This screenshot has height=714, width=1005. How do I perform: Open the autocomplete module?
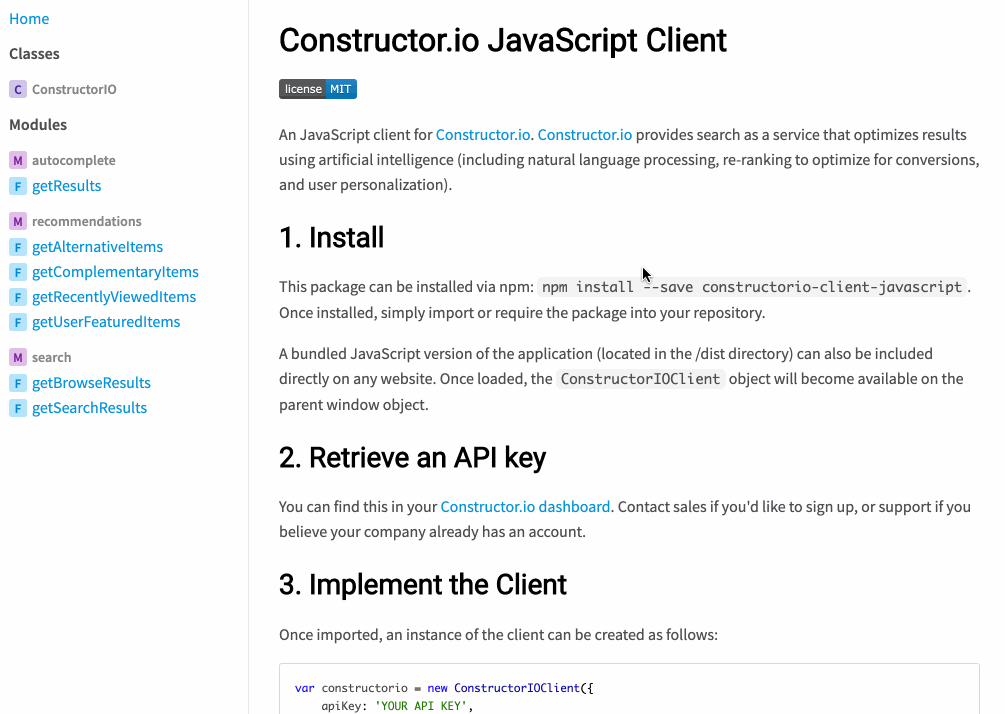(x=74, y=160)
